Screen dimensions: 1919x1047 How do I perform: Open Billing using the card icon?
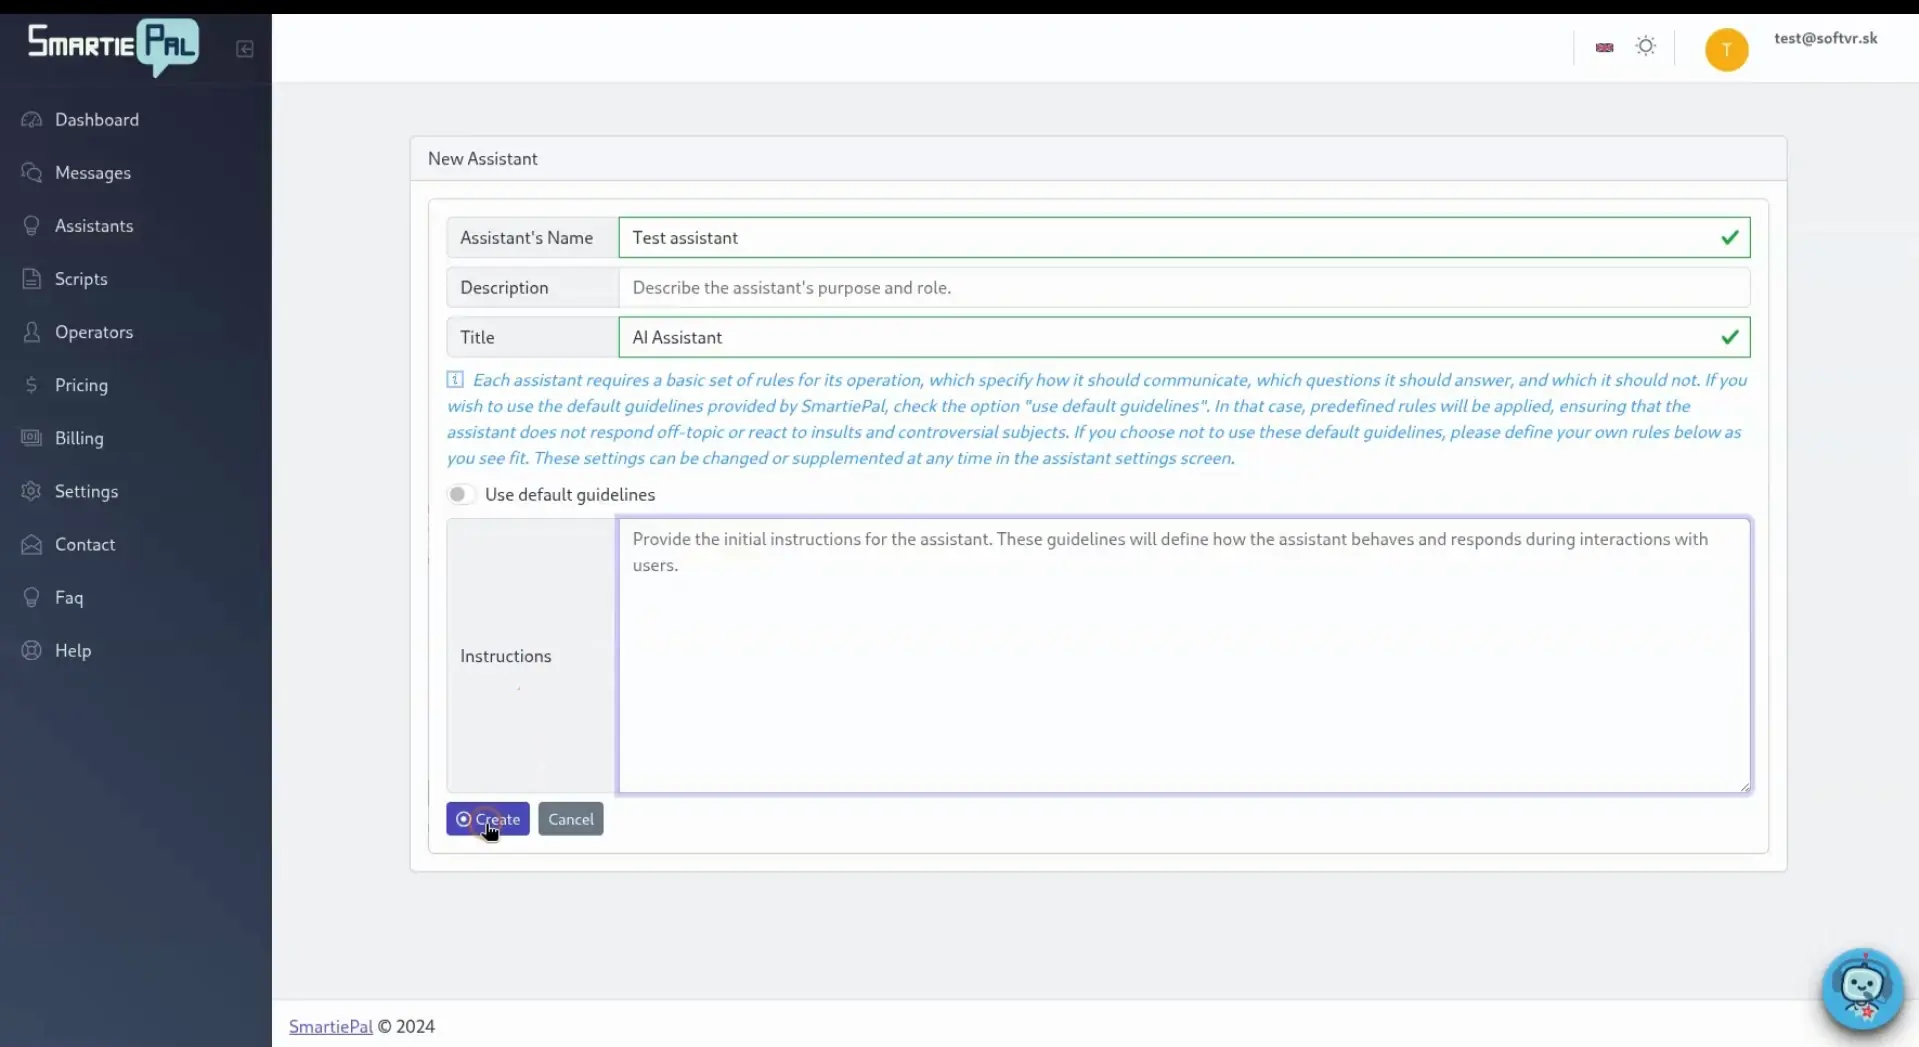[x=31, y=438]
